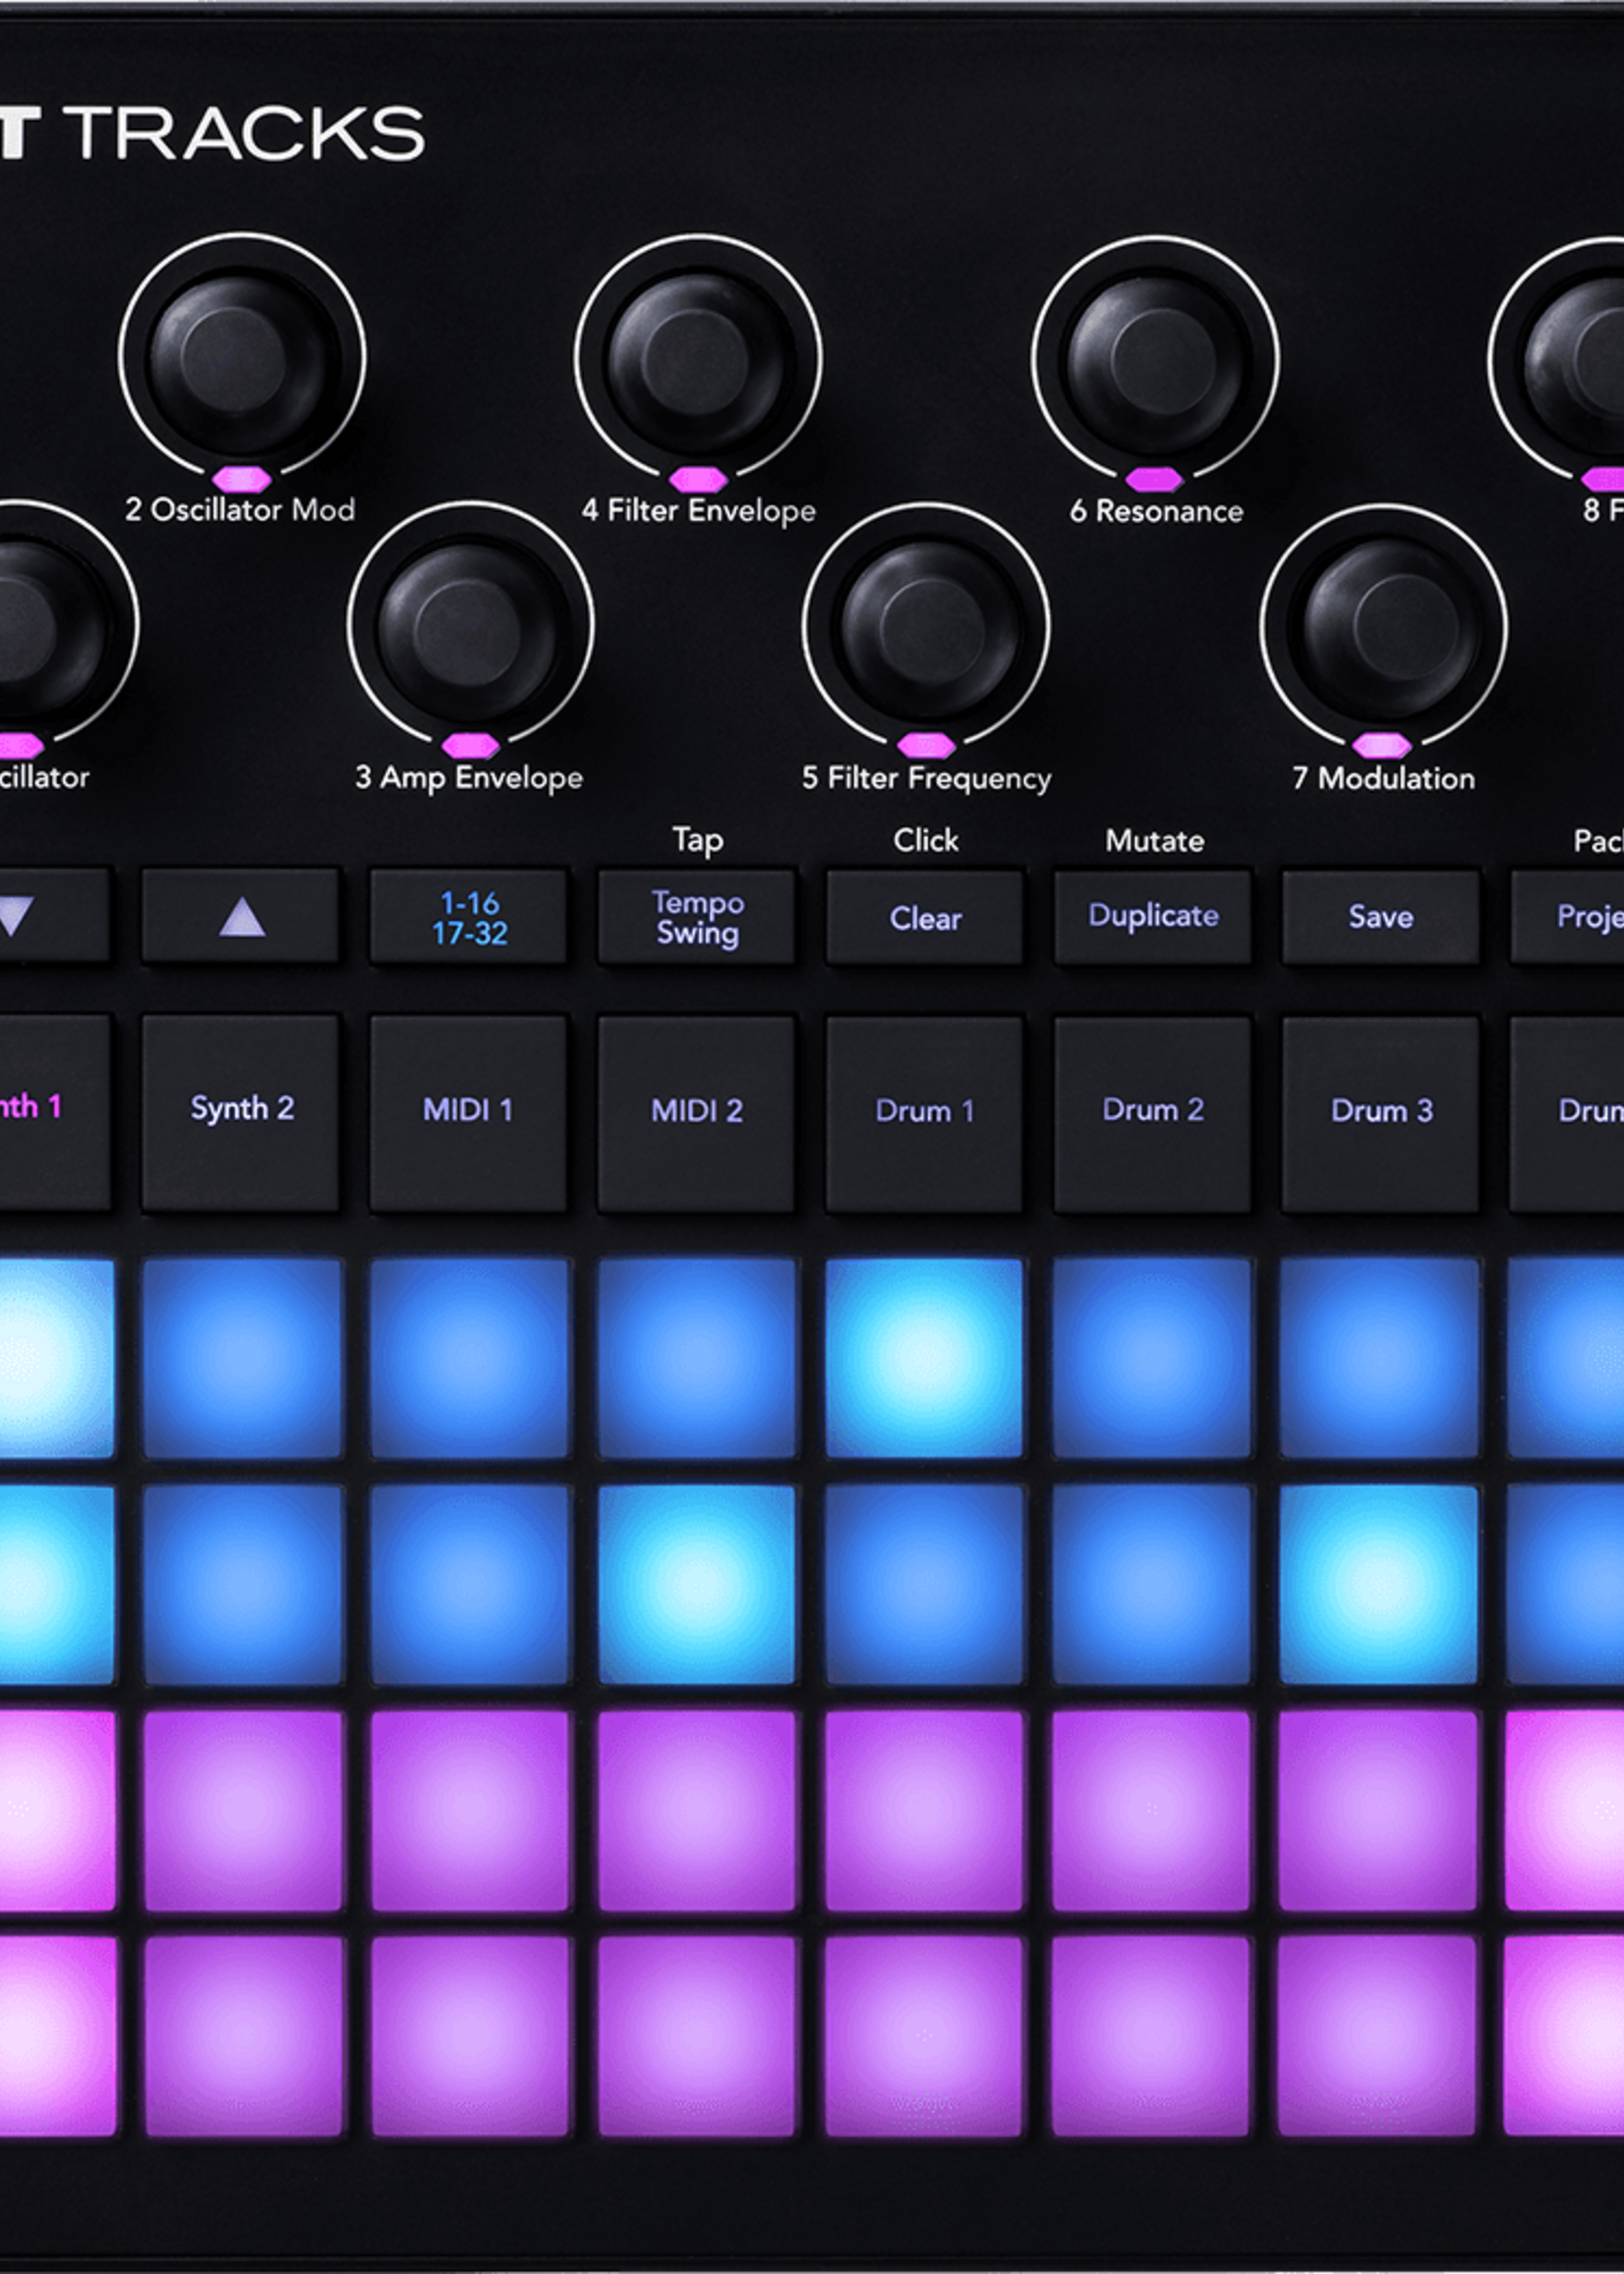Tap top blue row pad under Drum 3
1624x2274 pixels.
pos(1379,1358)
